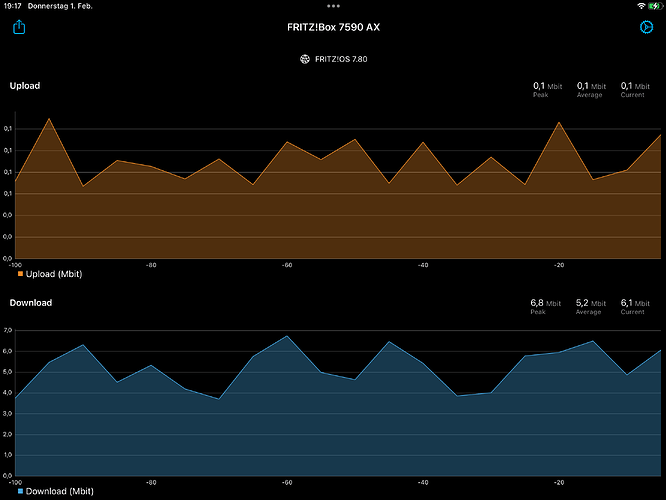The image size is (666, 500).
Task: Click the orange Upload (Mbit) legend swatch
Action: pos(20,274)
